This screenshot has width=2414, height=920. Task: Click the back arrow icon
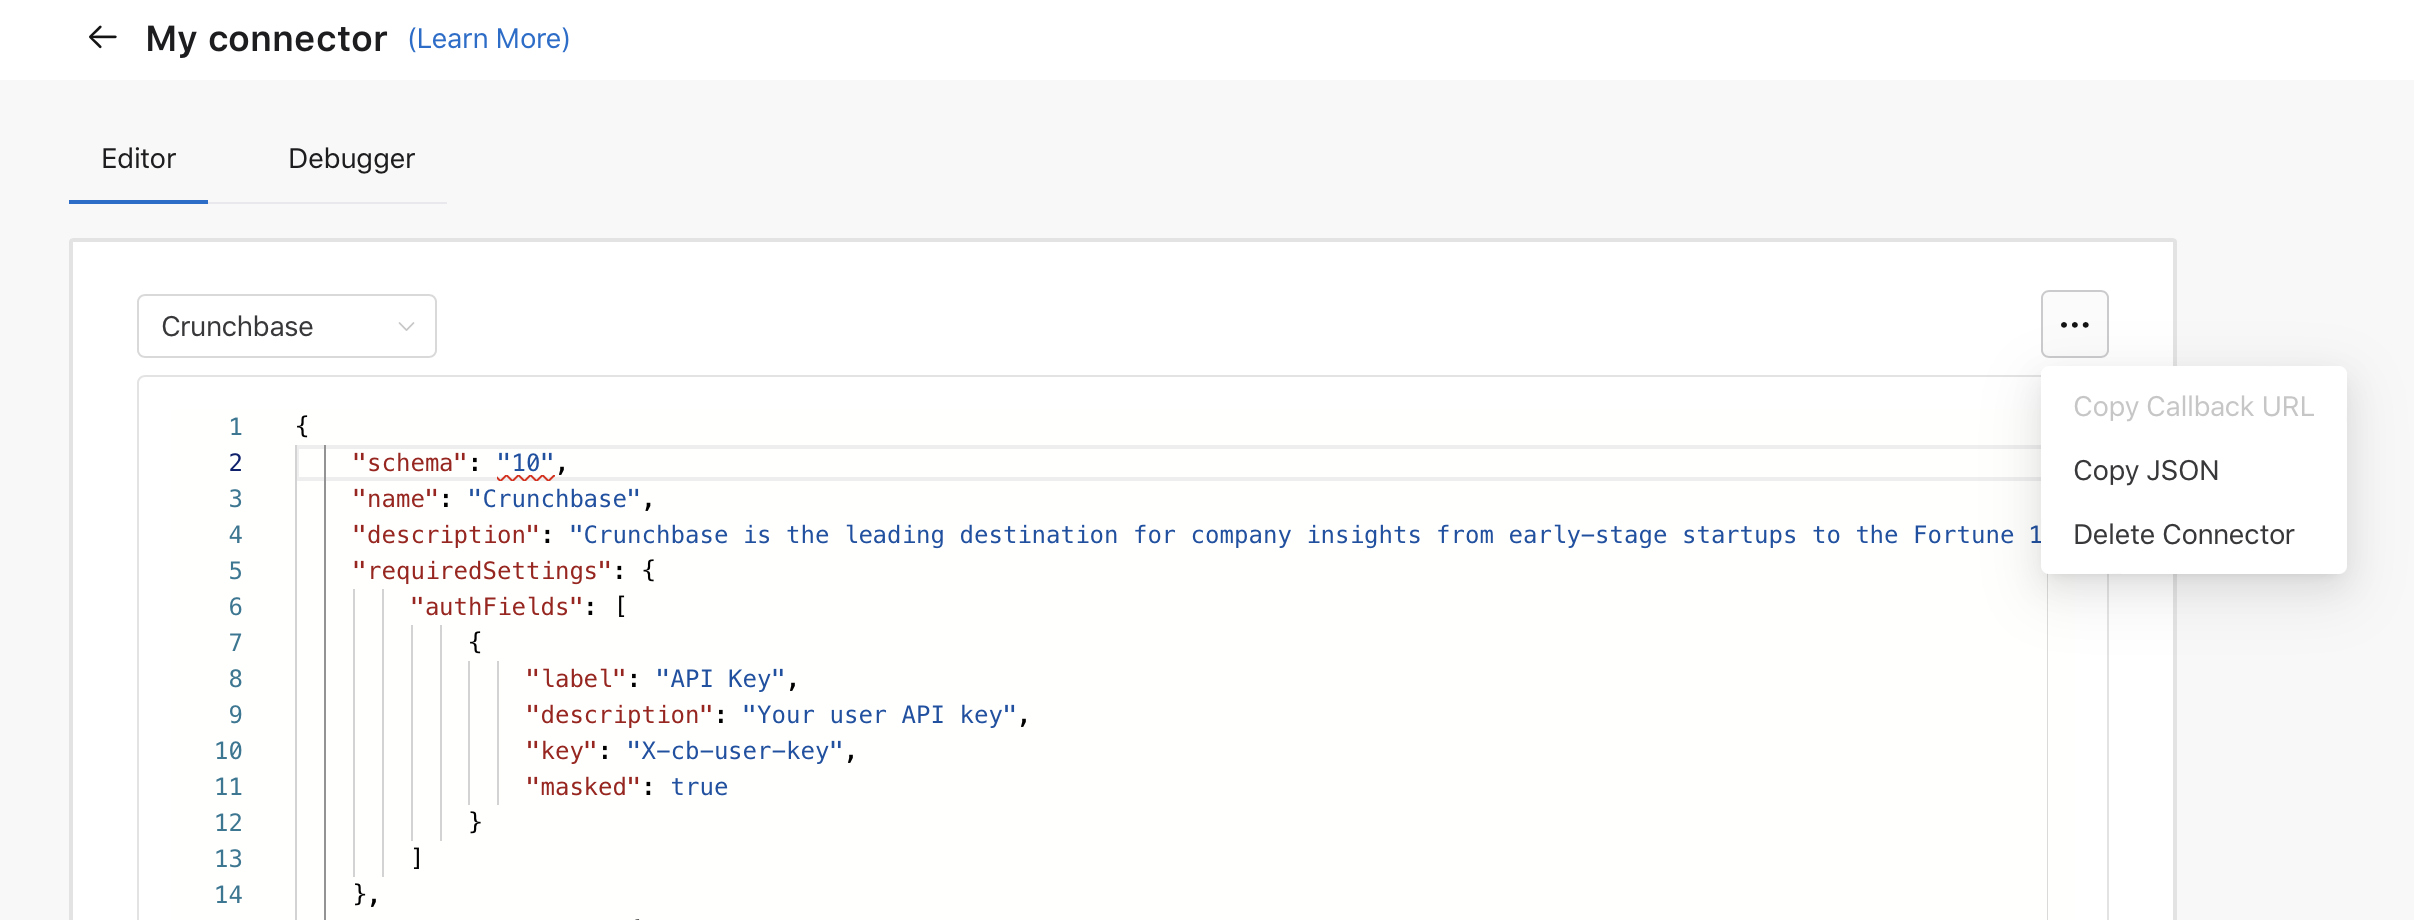[102, 38]
